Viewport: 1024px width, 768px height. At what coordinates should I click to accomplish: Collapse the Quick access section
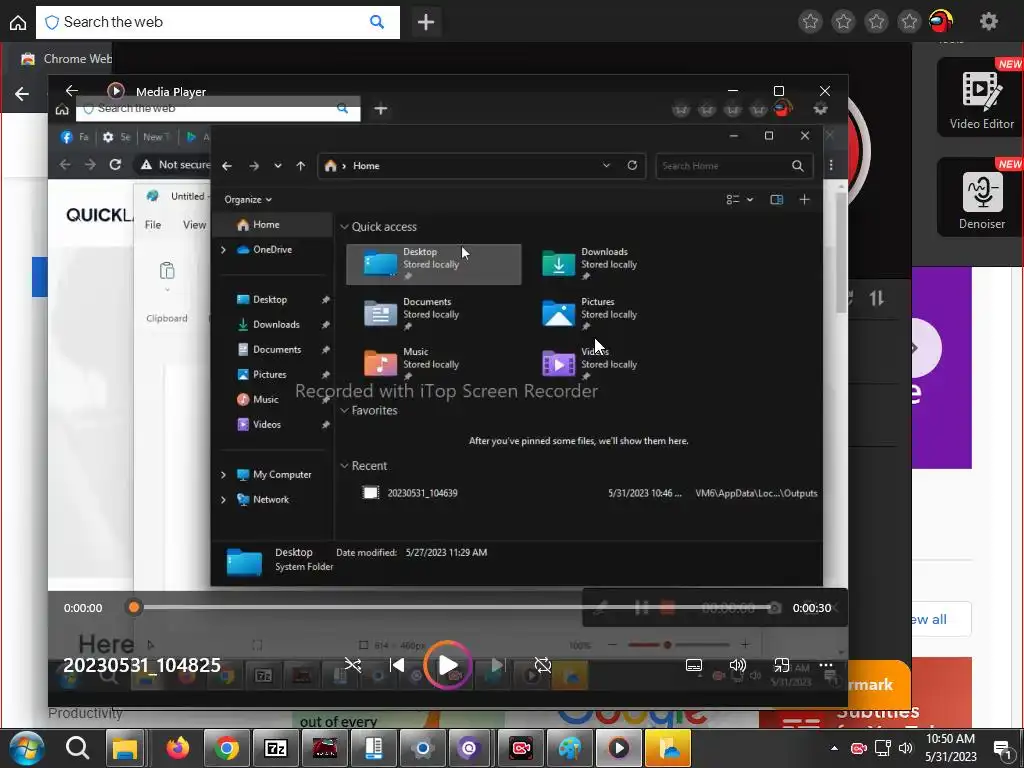pos(344,227)
